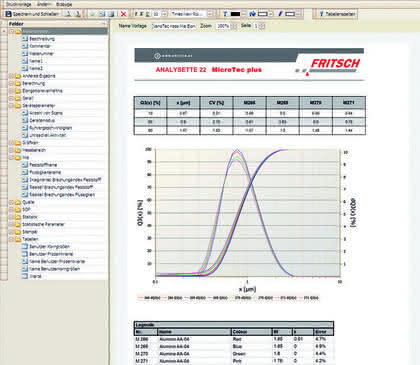The width and height of the screenshot is (420, 365).
Task: Select the Rührgeschwindigkeit field
Action: point(51,128)
